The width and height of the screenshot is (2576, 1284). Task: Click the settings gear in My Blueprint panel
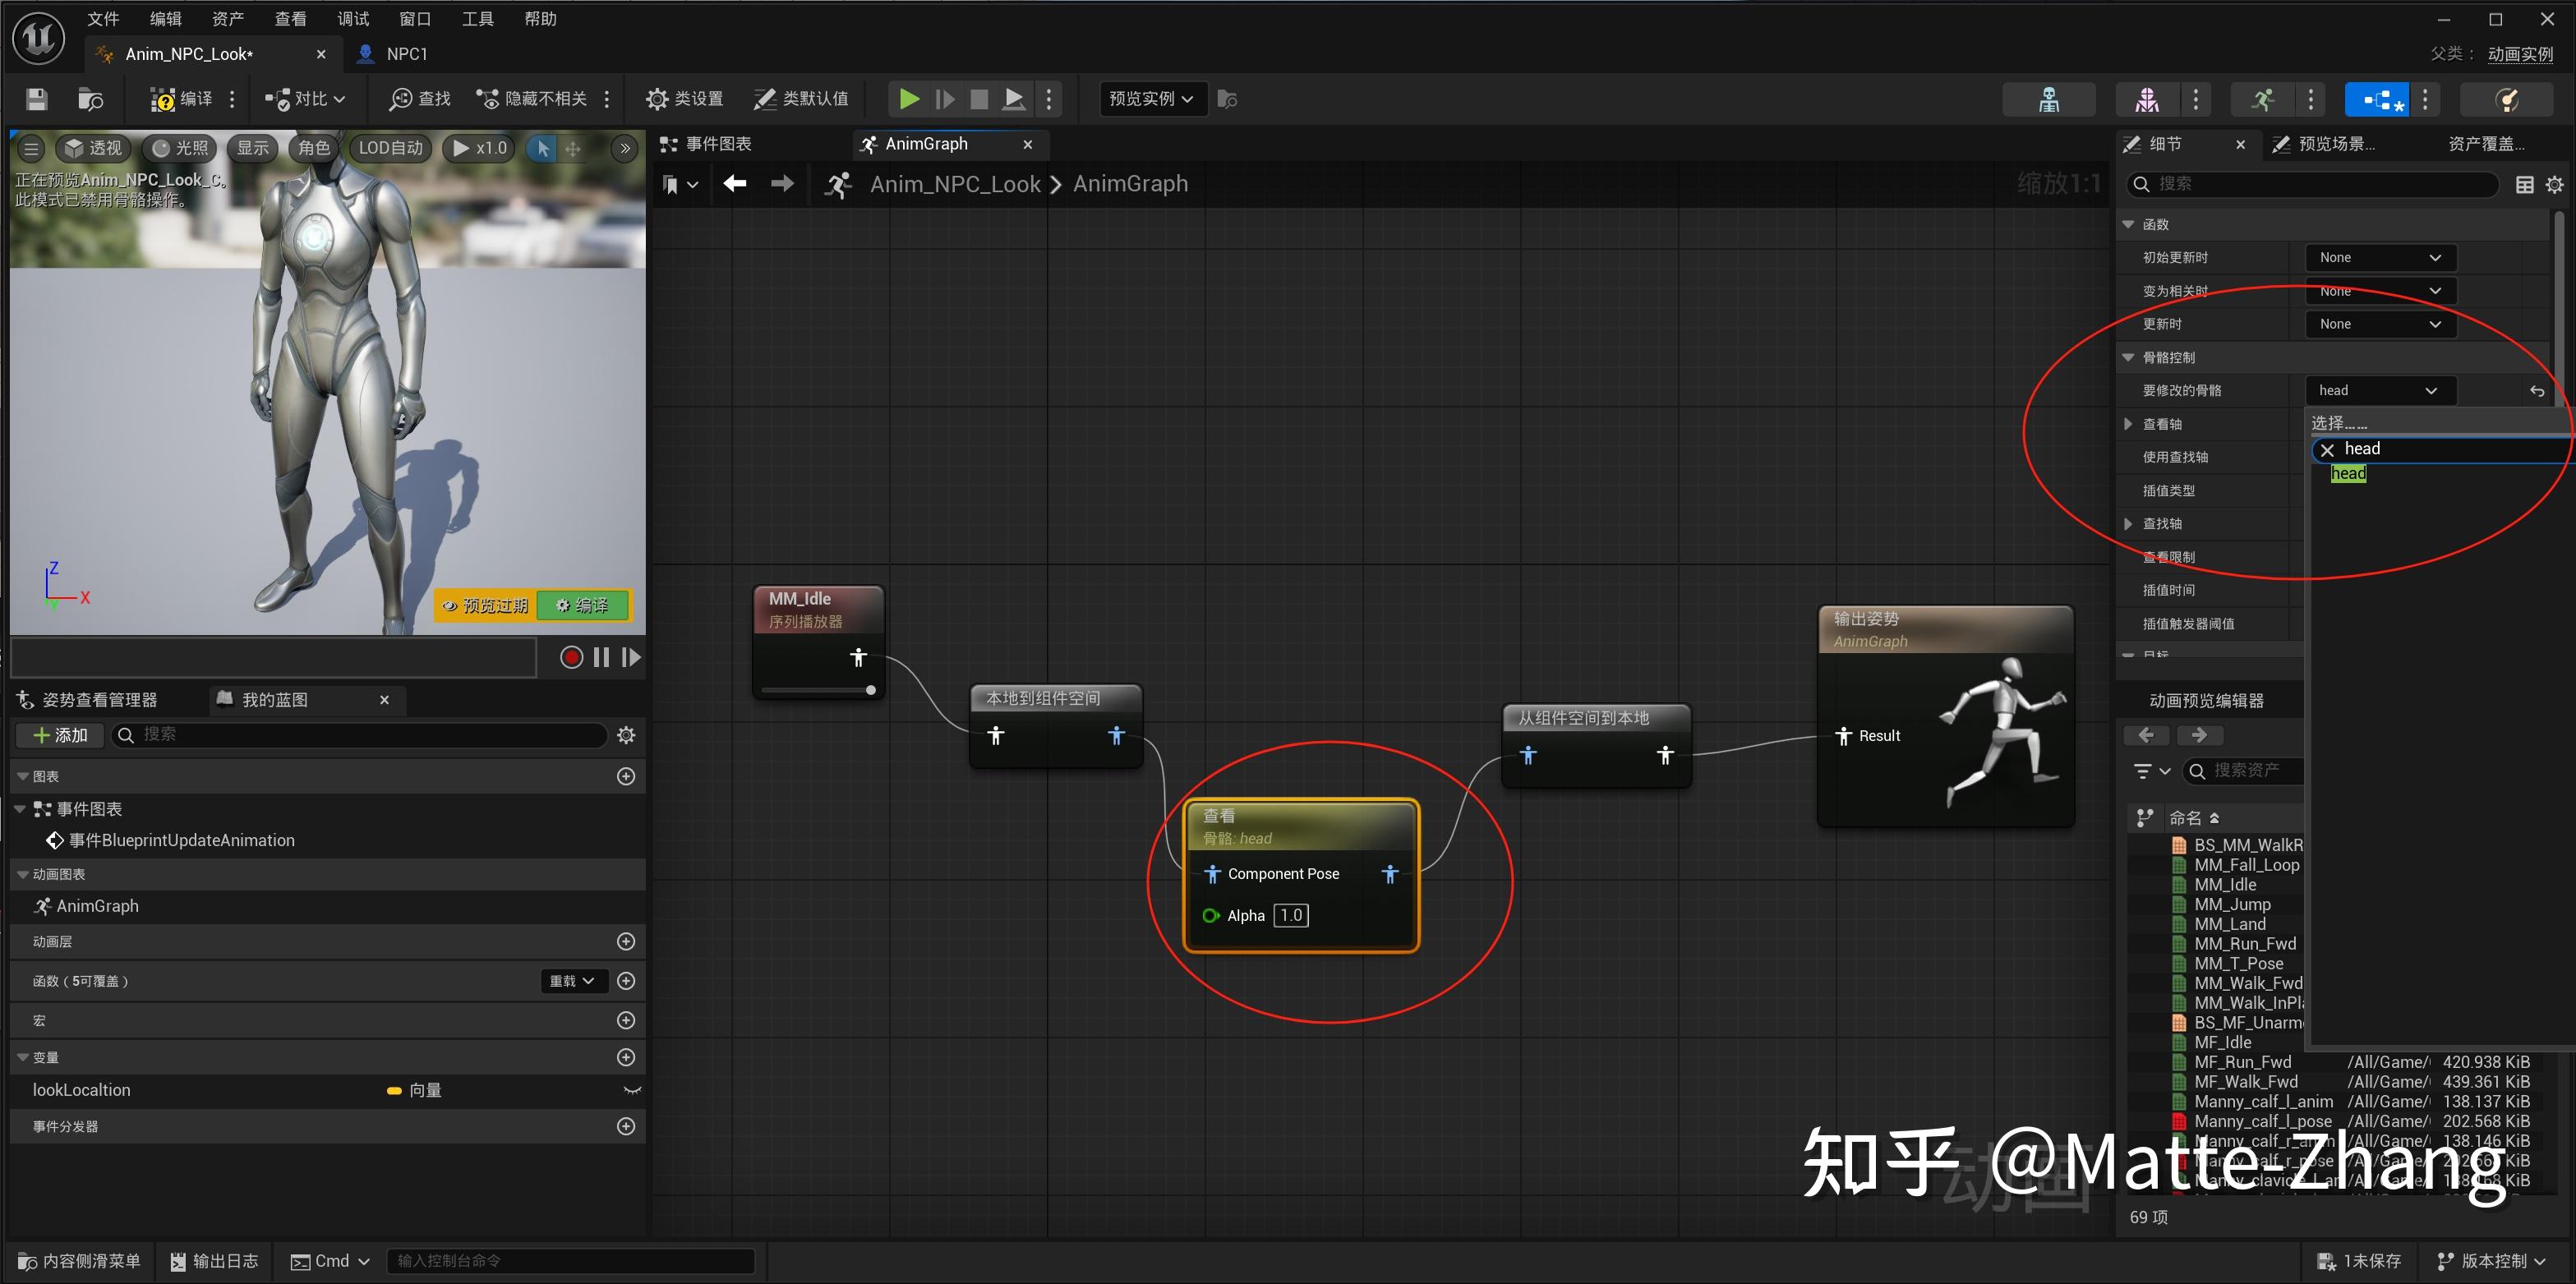[626, 735]
